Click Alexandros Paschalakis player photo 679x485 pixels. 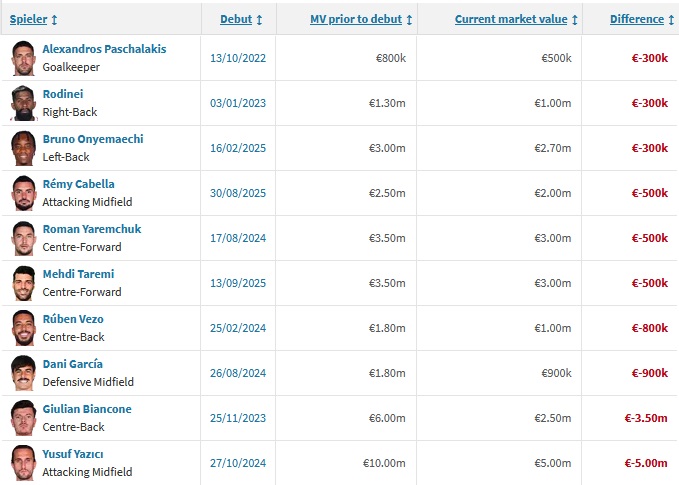(x=23, y=58)
